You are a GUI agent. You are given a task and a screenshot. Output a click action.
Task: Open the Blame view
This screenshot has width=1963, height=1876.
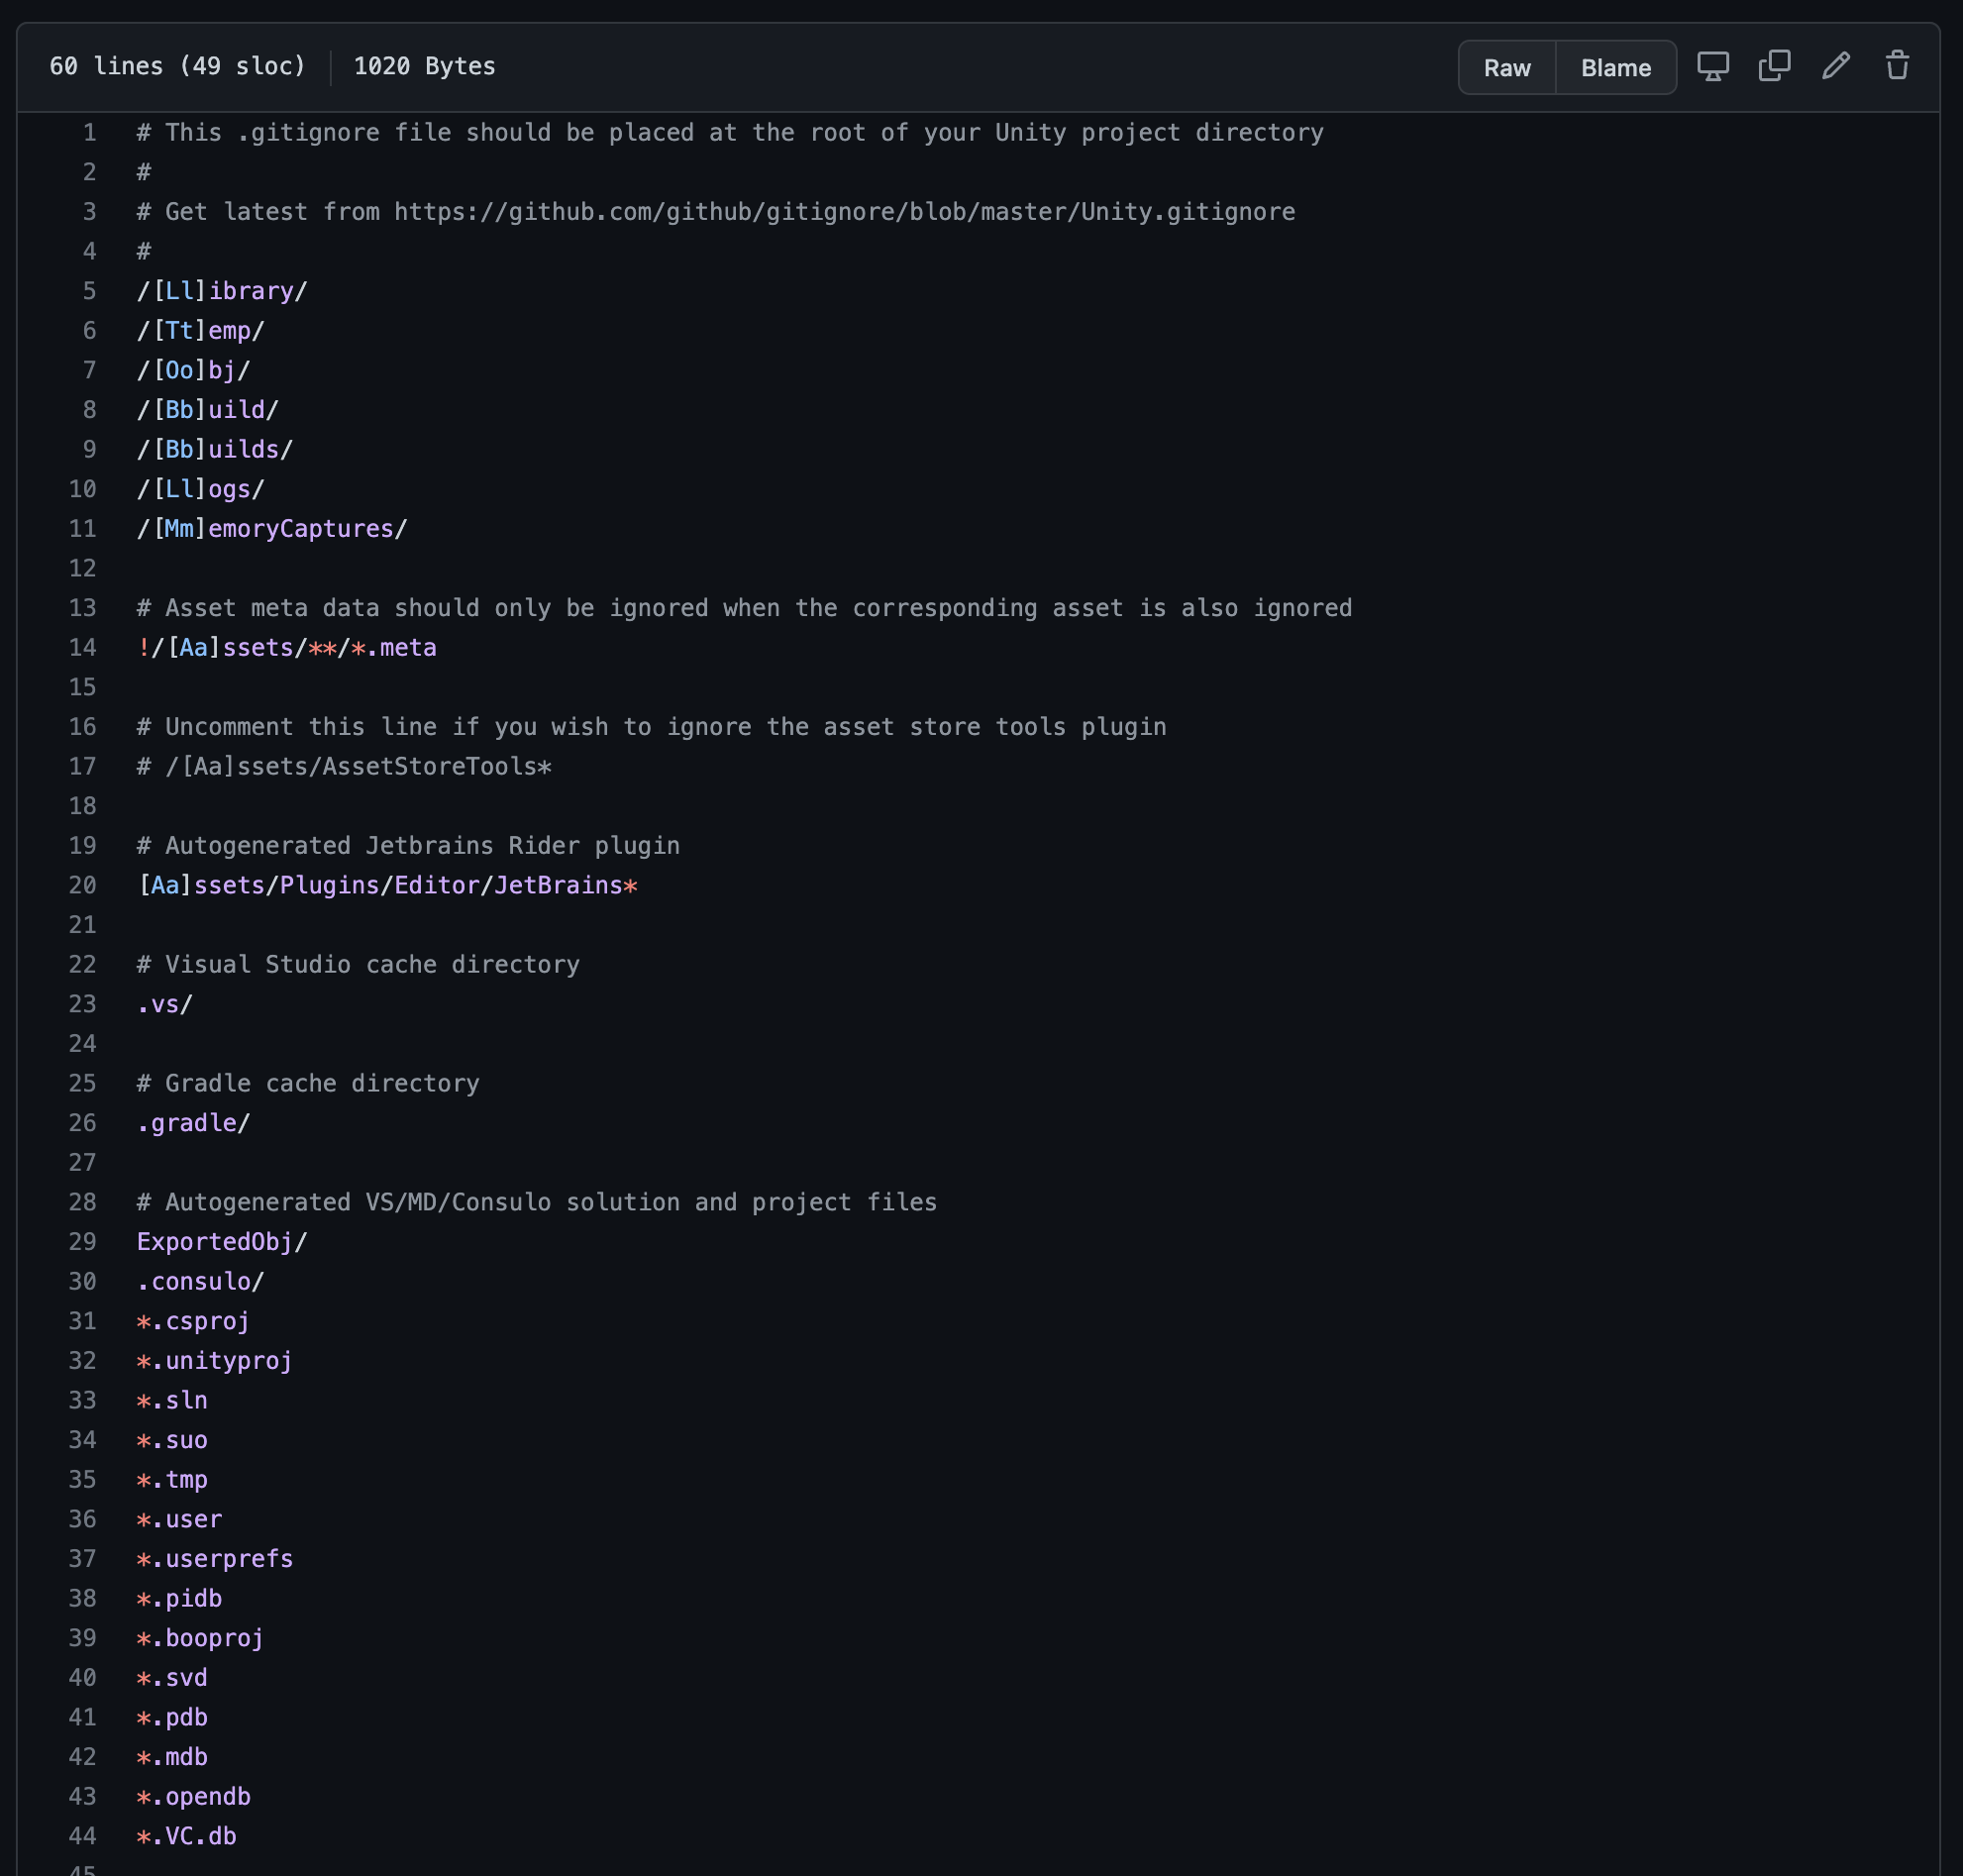(x=1615, y=68)
